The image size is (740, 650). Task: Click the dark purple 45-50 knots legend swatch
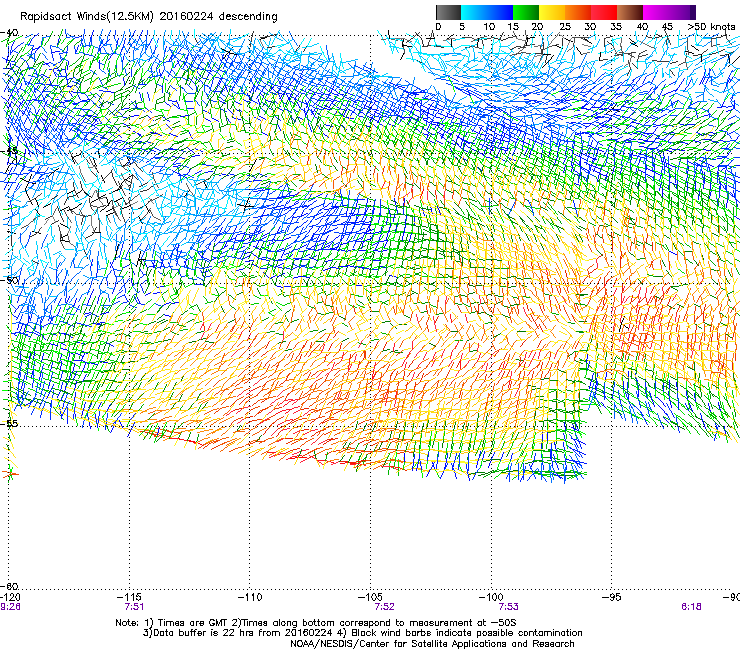tap(682, 12)
